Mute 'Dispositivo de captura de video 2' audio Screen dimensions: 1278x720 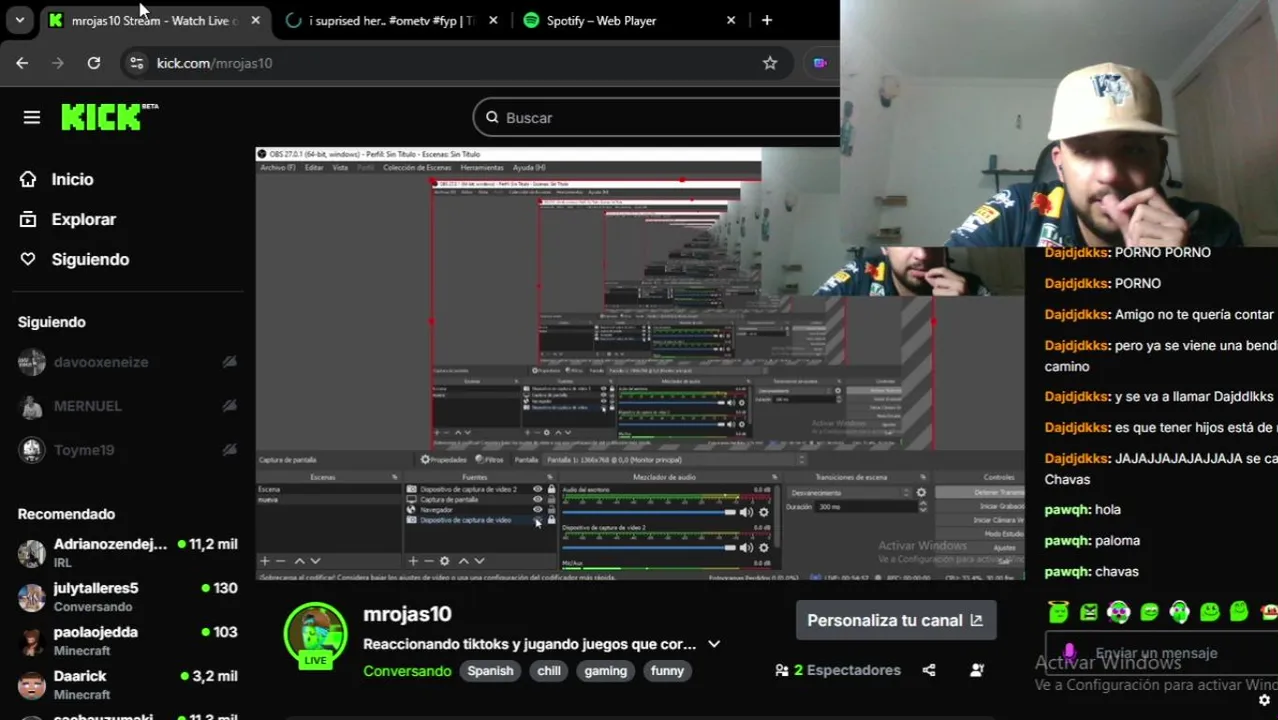[747, 547]
